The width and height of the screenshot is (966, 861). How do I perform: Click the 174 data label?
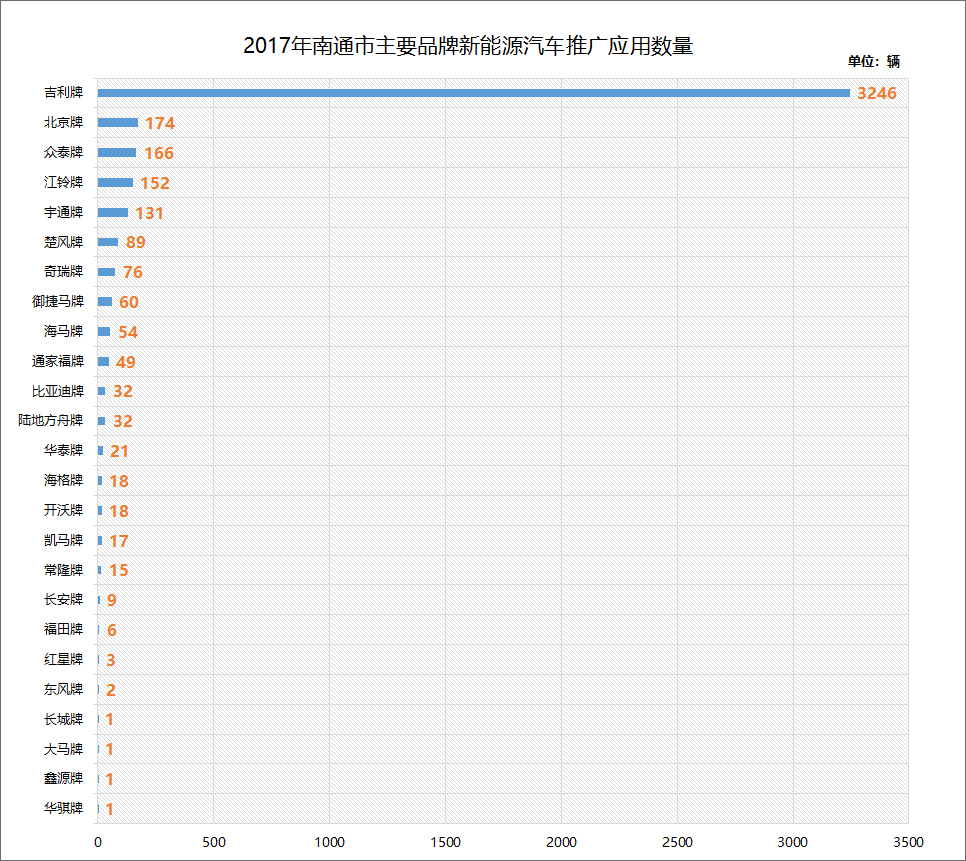[160, 124]
